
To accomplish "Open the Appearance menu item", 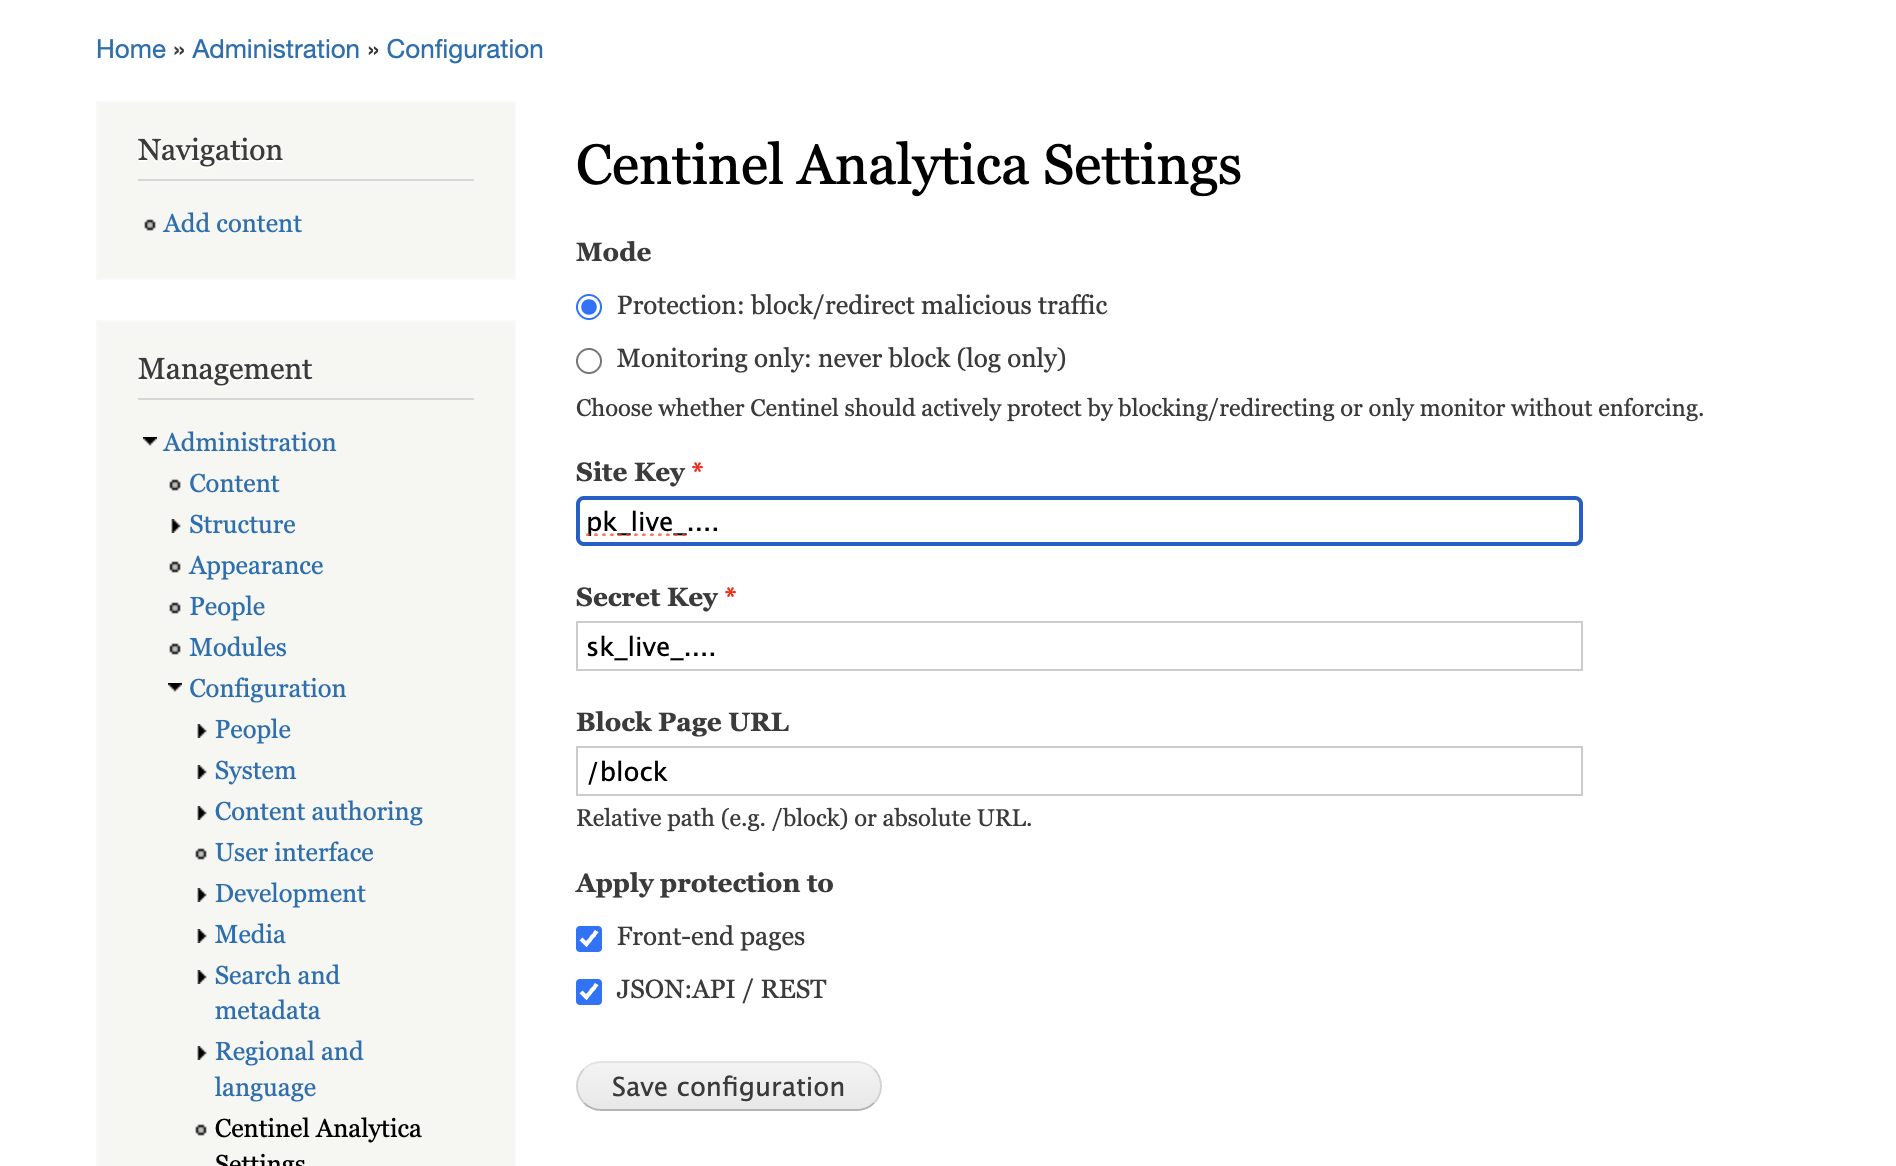I will point(256,565).
